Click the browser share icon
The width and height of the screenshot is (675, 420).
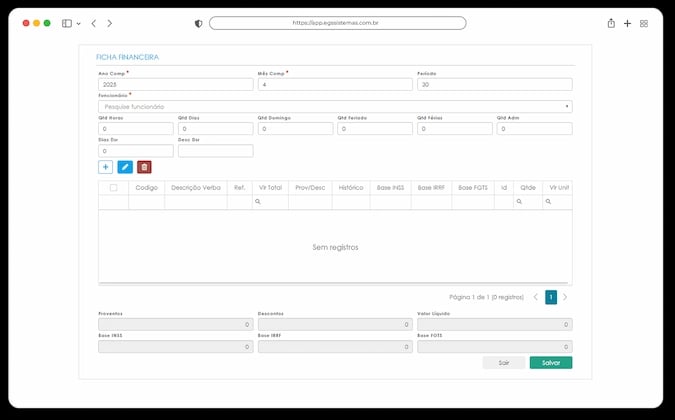coord(611,23)
